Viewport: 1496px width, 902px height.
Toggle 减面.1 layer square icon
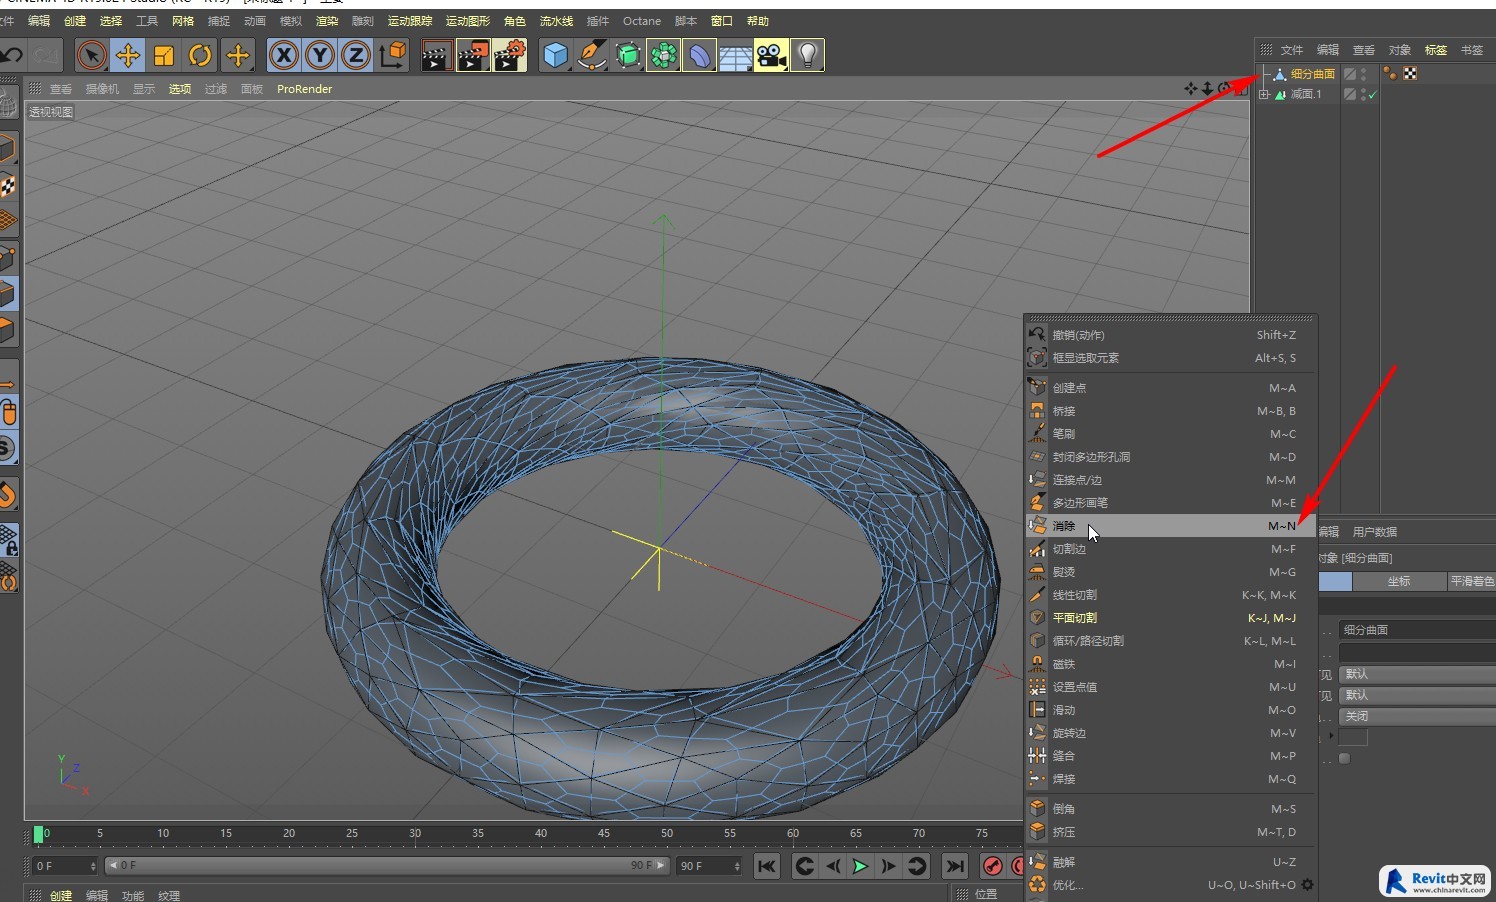[x=1349, y=94]
